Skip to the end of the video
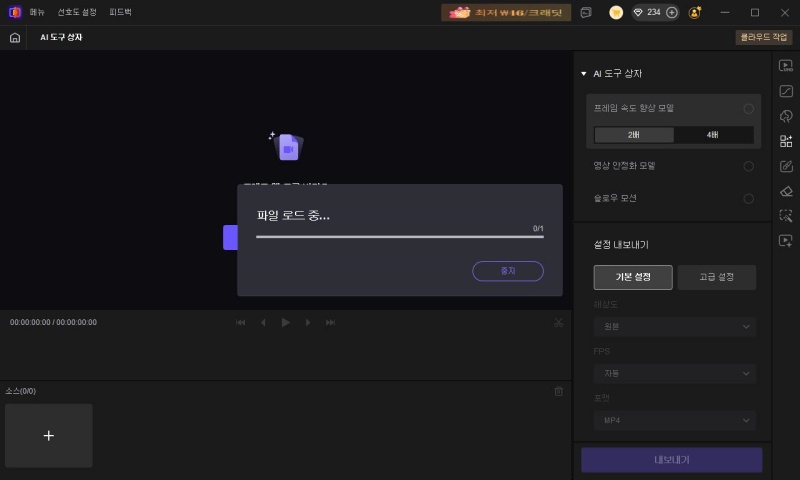Viewport: 800px width, 480px height. (x=330, y=322)
